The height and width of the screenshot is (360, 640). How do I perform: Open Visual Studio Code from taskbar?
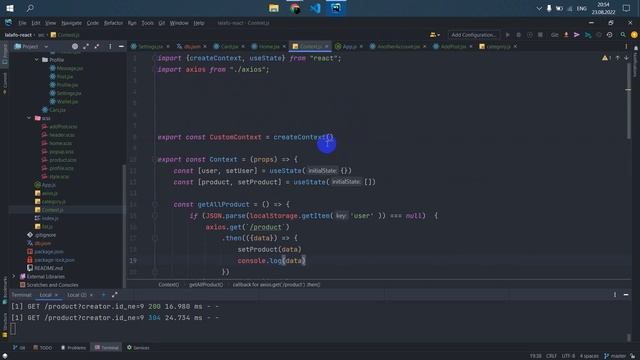point(315,8)
